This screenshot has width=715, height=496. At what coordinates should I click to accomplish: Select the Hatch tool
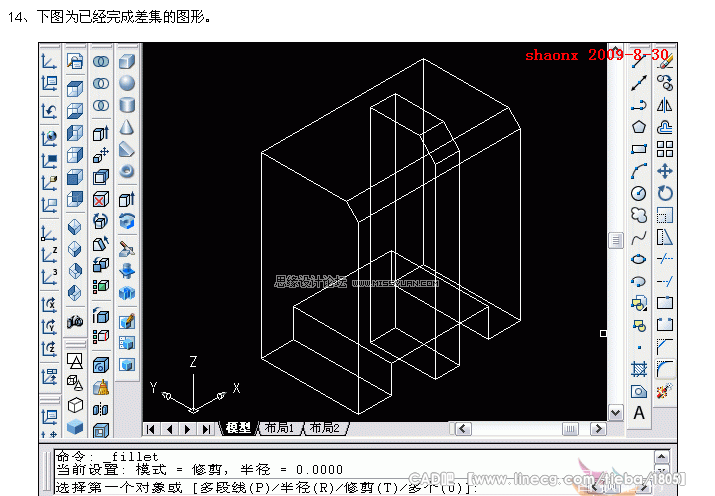639,369
